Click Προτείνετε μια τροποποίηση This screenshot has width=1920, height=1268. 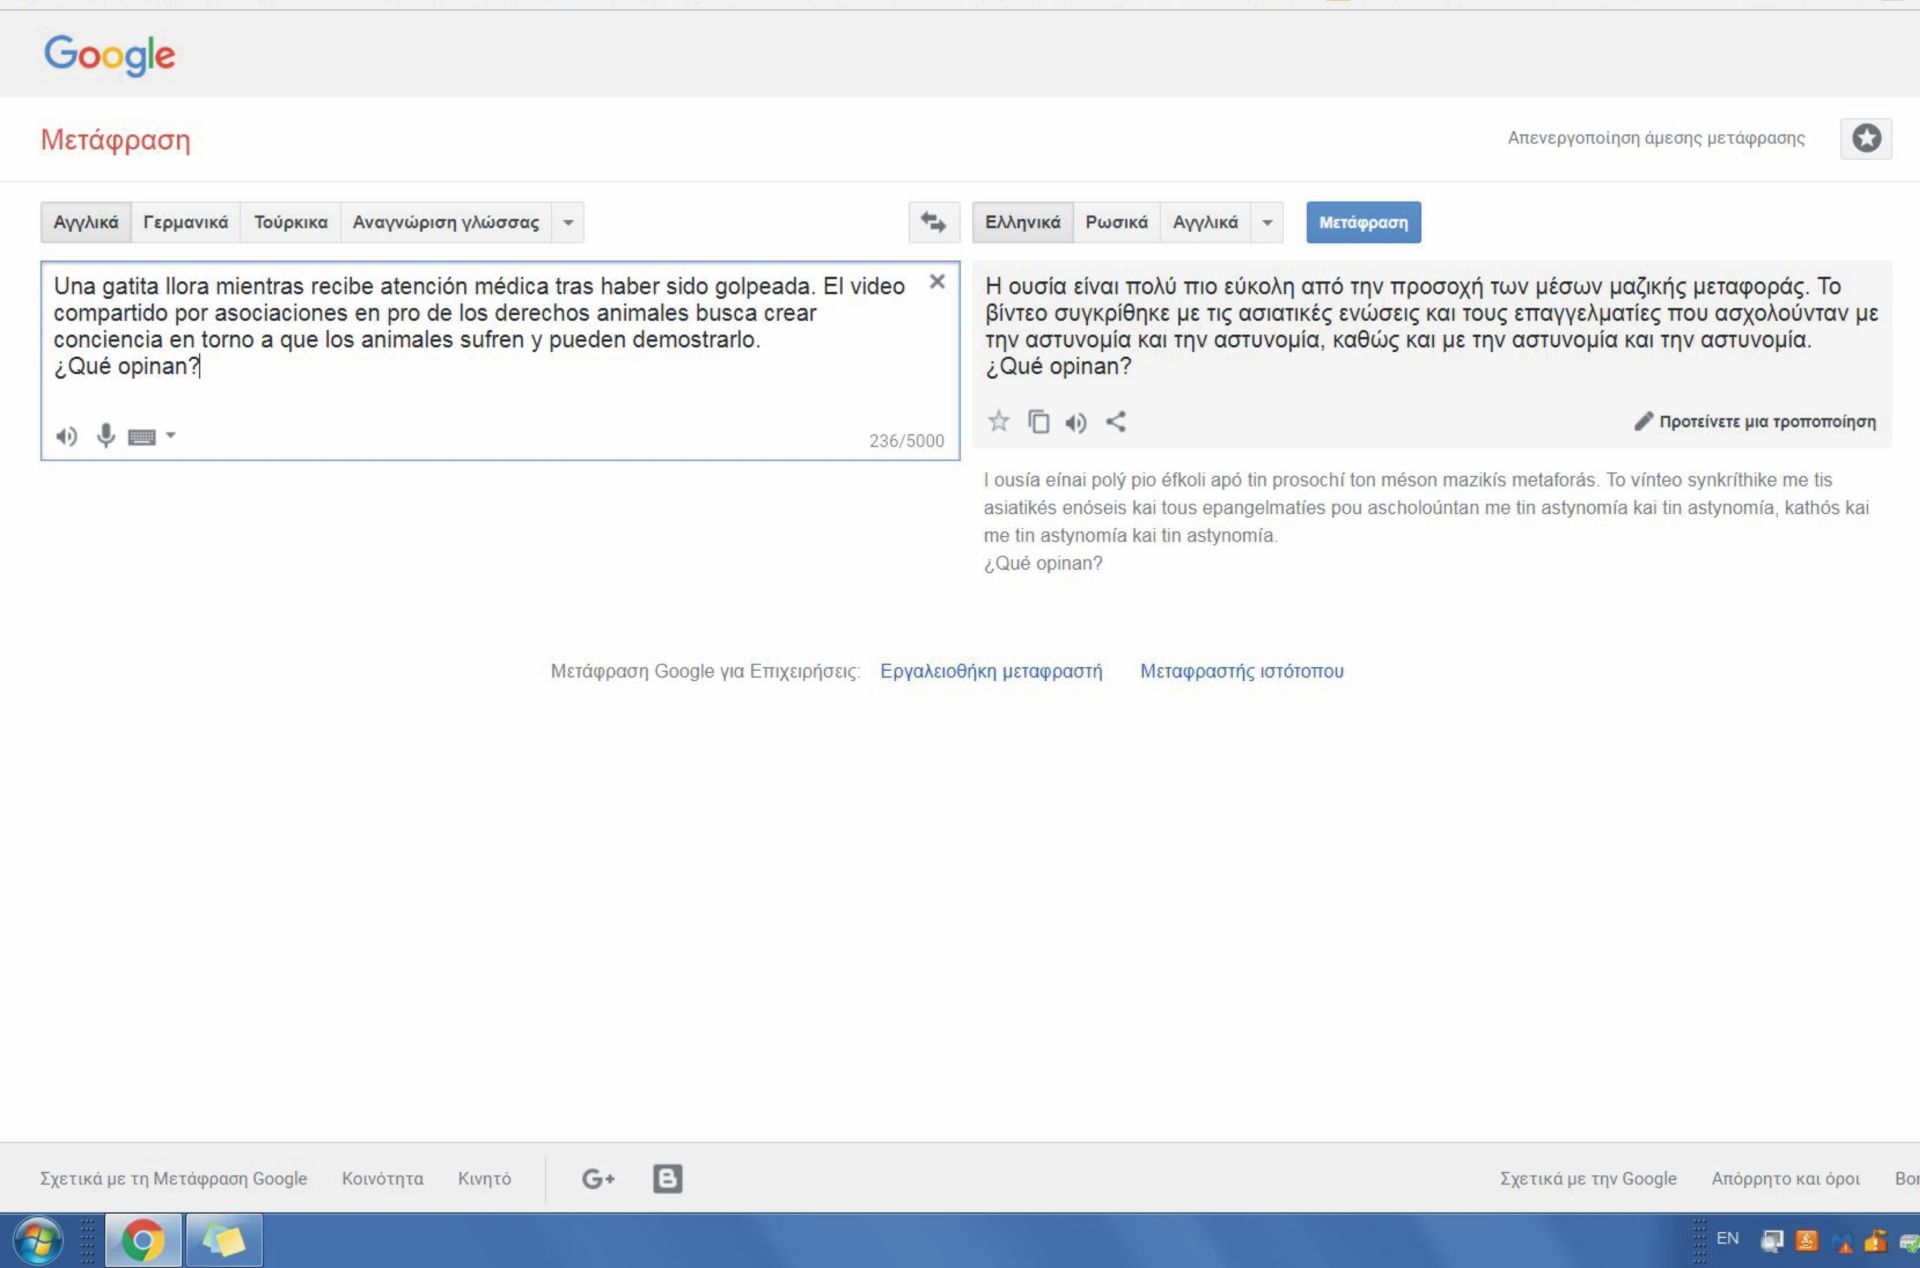pos(1767,421)
